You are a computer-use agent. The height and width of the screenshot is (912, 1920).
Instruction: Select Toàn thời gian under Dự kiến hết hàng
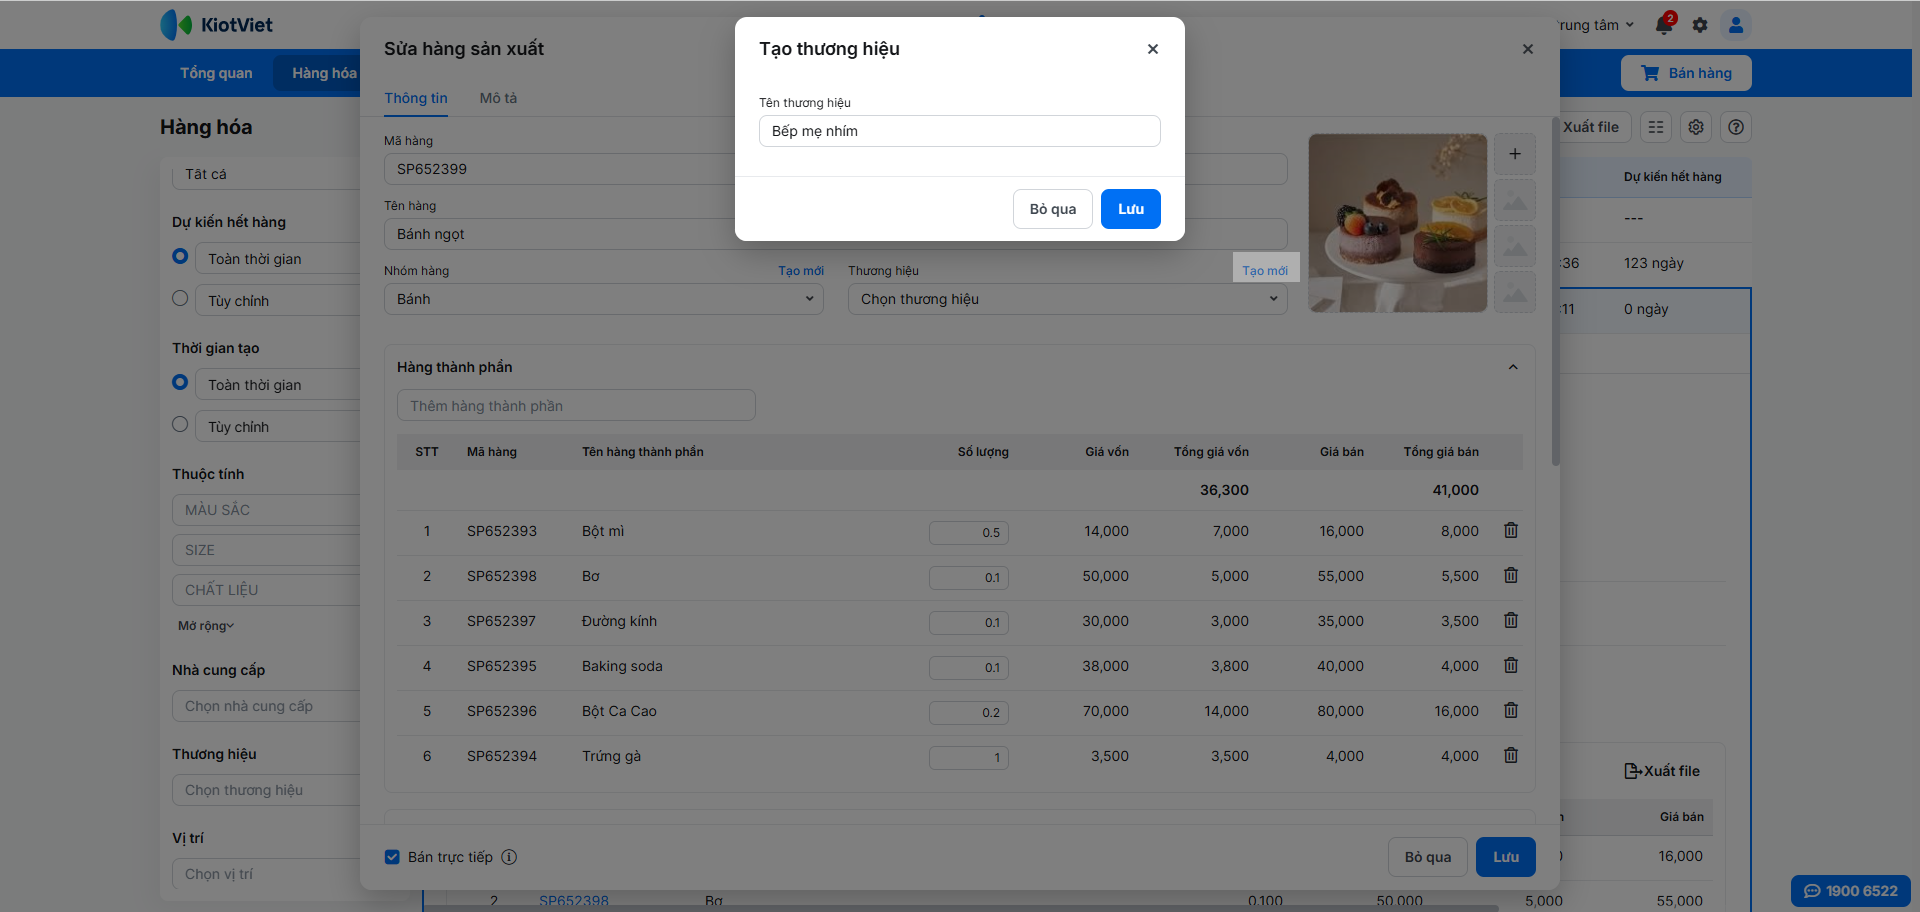tap(180, 256)
